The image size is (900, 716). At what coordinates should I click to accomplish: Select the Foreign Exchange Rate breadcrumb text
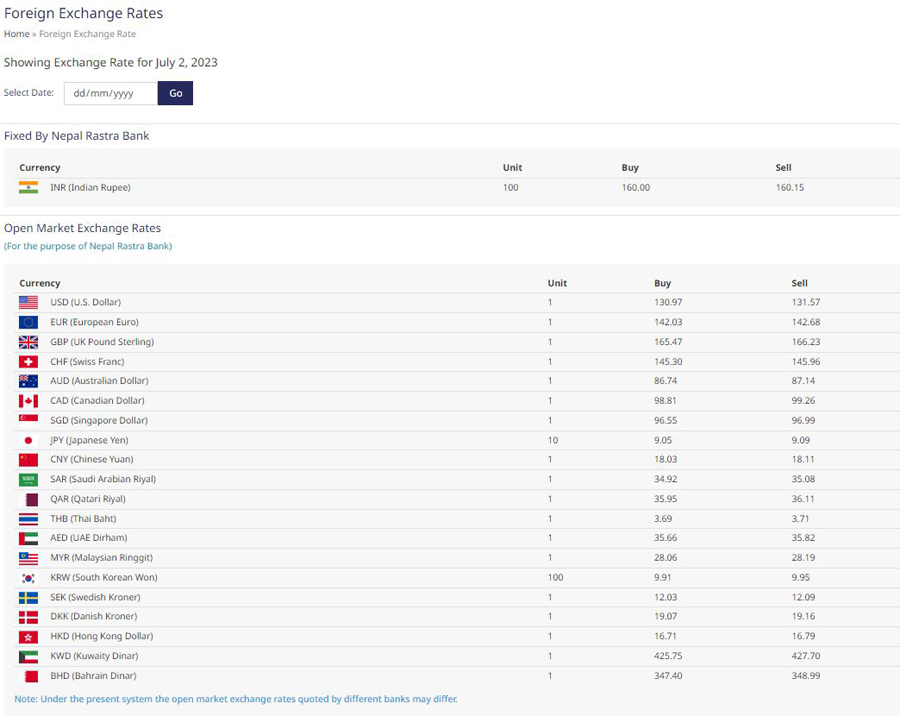(x=87, y=34)
